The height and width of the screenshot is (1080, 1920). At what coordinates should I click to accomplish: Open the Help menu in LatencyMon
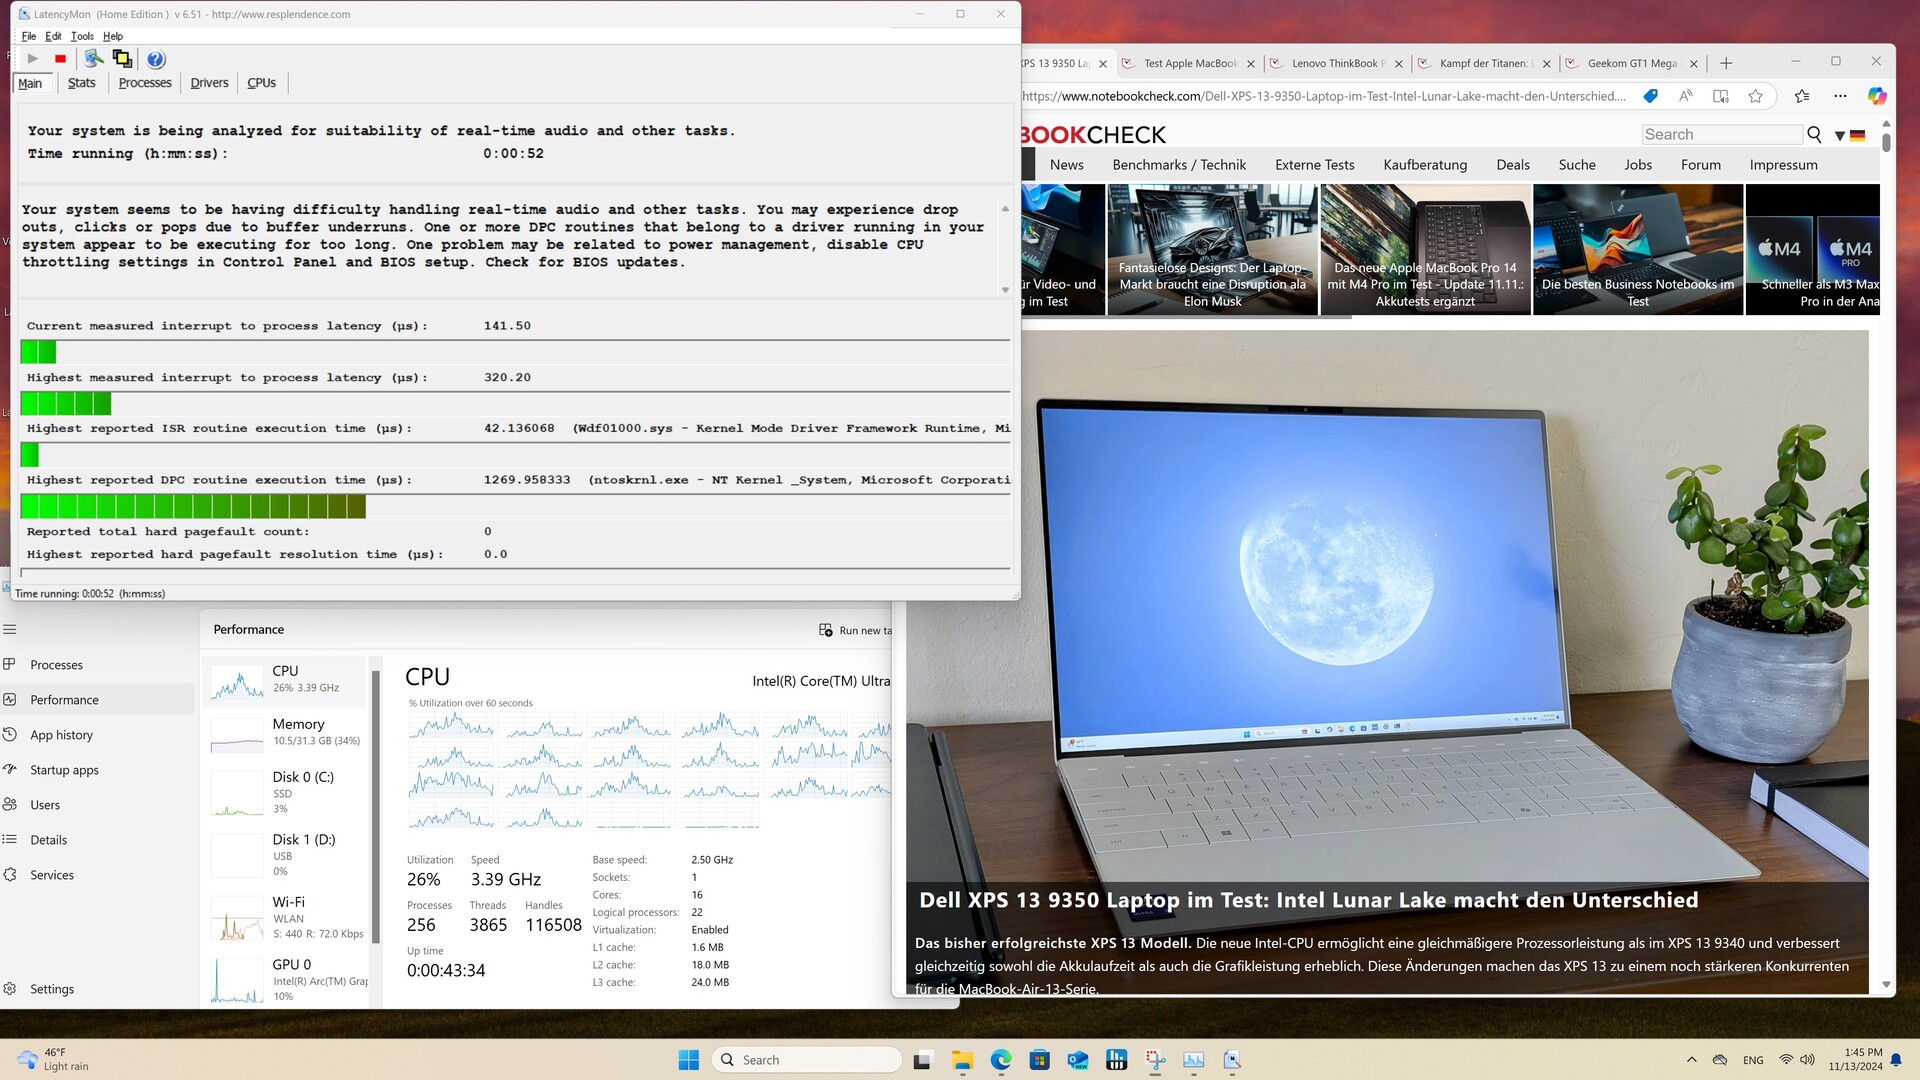[113, 36]
